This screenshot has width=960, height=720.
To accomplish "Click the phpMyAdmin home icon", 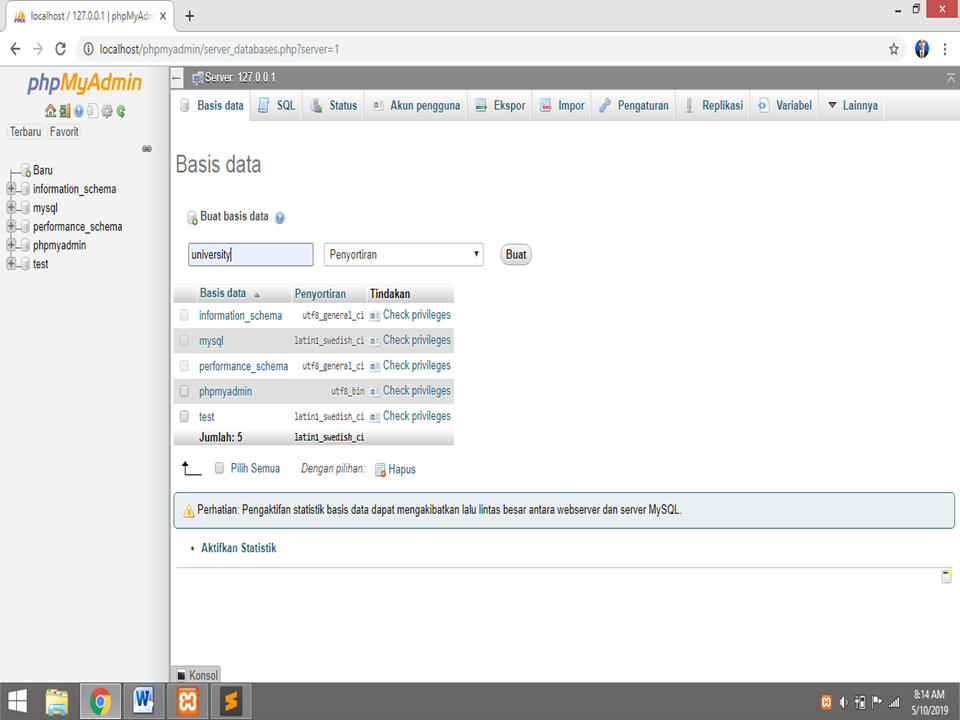I will (x=50, y=112).
